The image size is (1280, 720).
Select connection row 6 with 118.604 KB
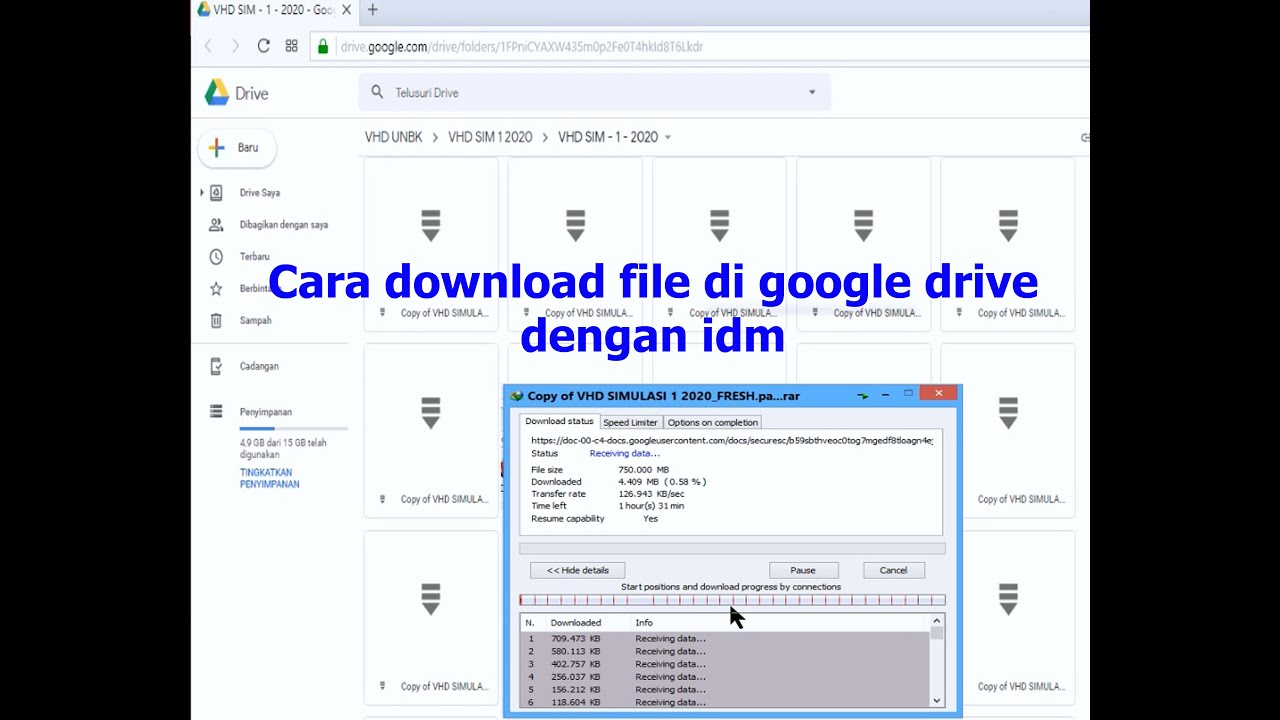(725, 702)
